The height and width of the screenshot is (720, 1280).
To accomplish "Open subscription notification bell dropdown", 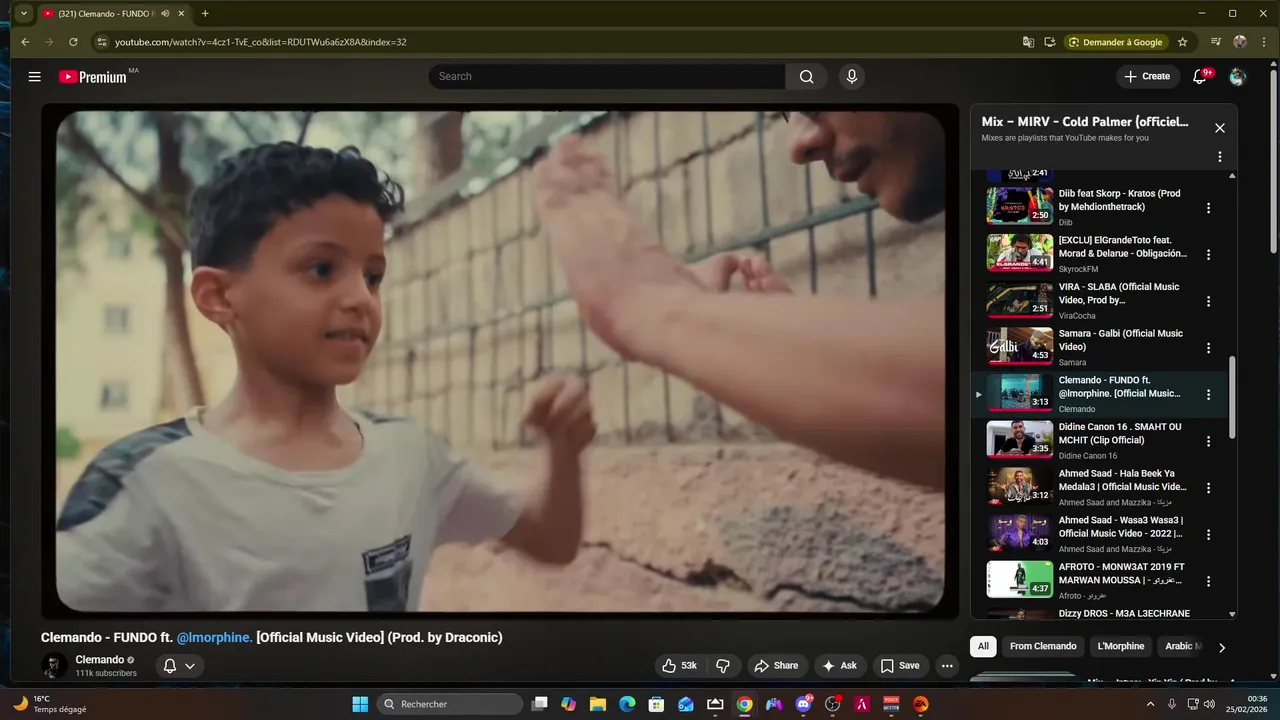I will click(179, 666).
